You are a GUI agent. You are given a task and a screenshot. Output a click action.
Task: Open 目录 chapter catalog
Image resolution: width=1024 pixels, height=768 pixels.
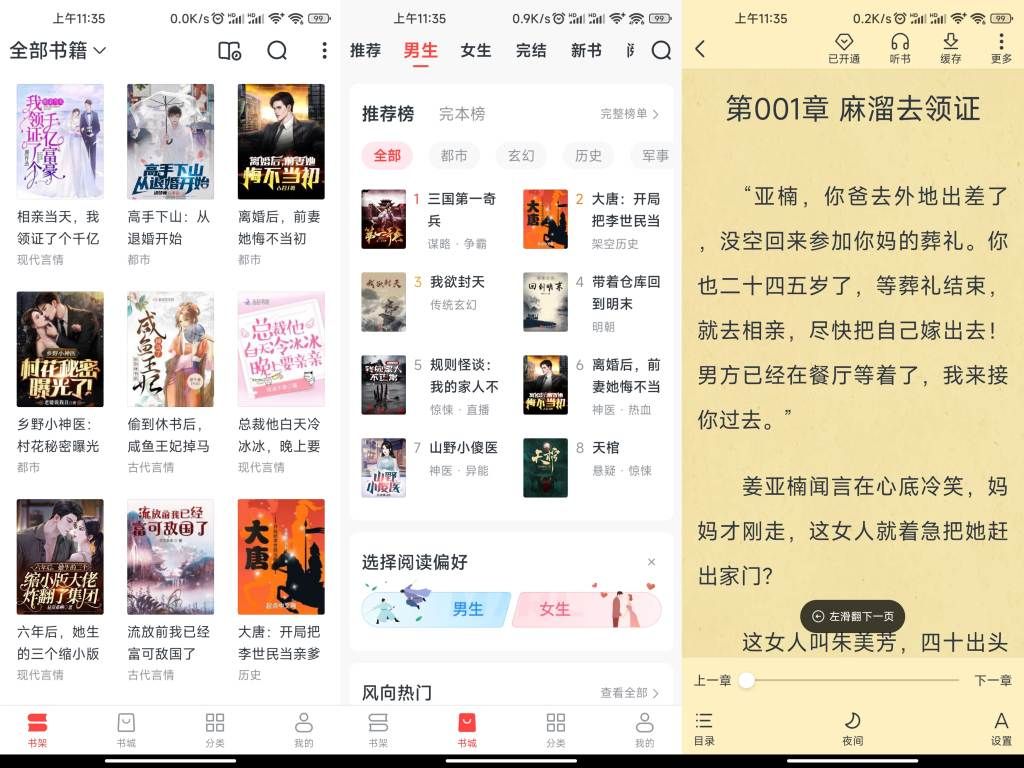tap(705, 728)
